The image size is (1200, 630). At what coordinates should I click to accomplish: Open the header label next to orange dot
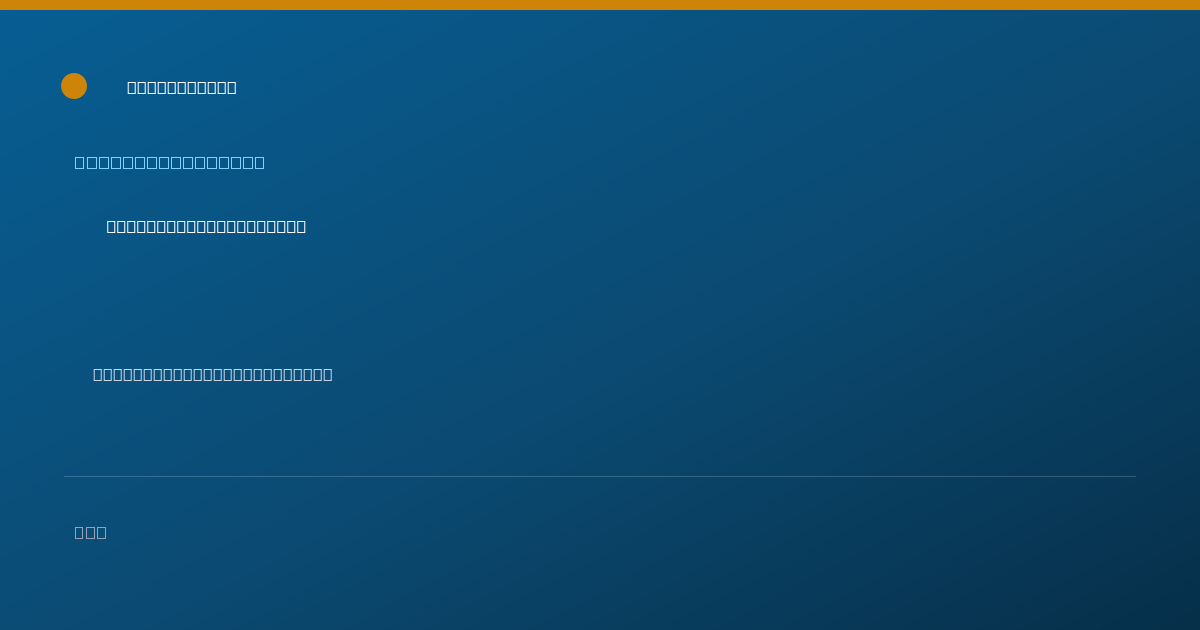tap(182, 87)
